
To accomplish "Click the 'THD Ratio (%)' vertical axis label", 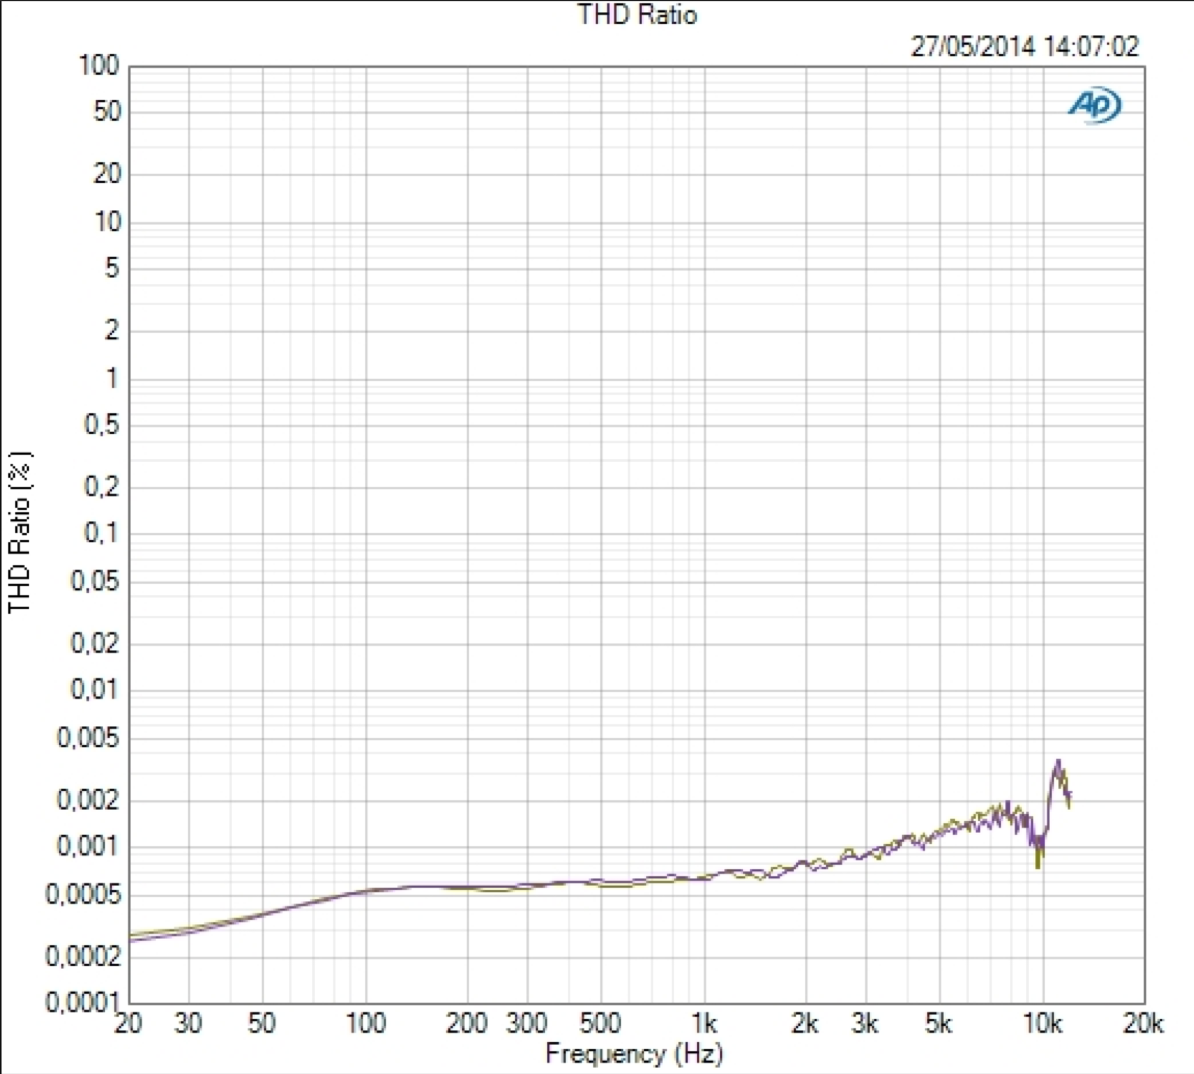I will point(18,532).
